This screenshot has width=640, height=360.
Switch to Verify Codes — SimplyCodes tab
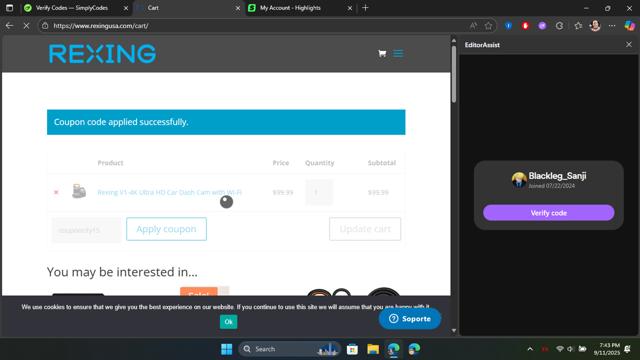click(x=71, y=8)
